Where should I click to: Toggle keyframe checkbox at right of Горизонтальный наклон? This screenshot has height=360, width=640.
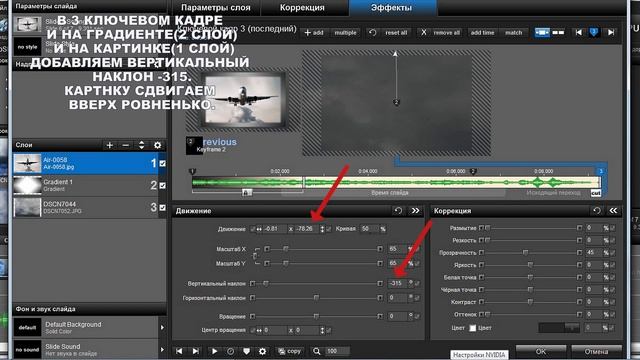click(x=417, y=298)
